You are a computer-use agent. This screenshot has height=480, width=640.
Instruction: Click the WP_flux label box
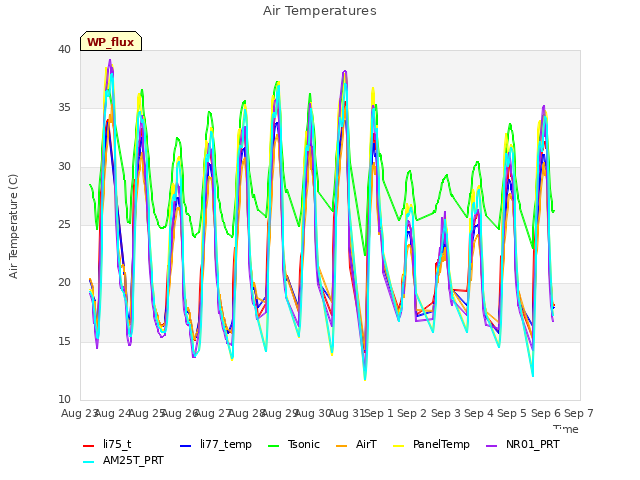(x=111, y=41)
